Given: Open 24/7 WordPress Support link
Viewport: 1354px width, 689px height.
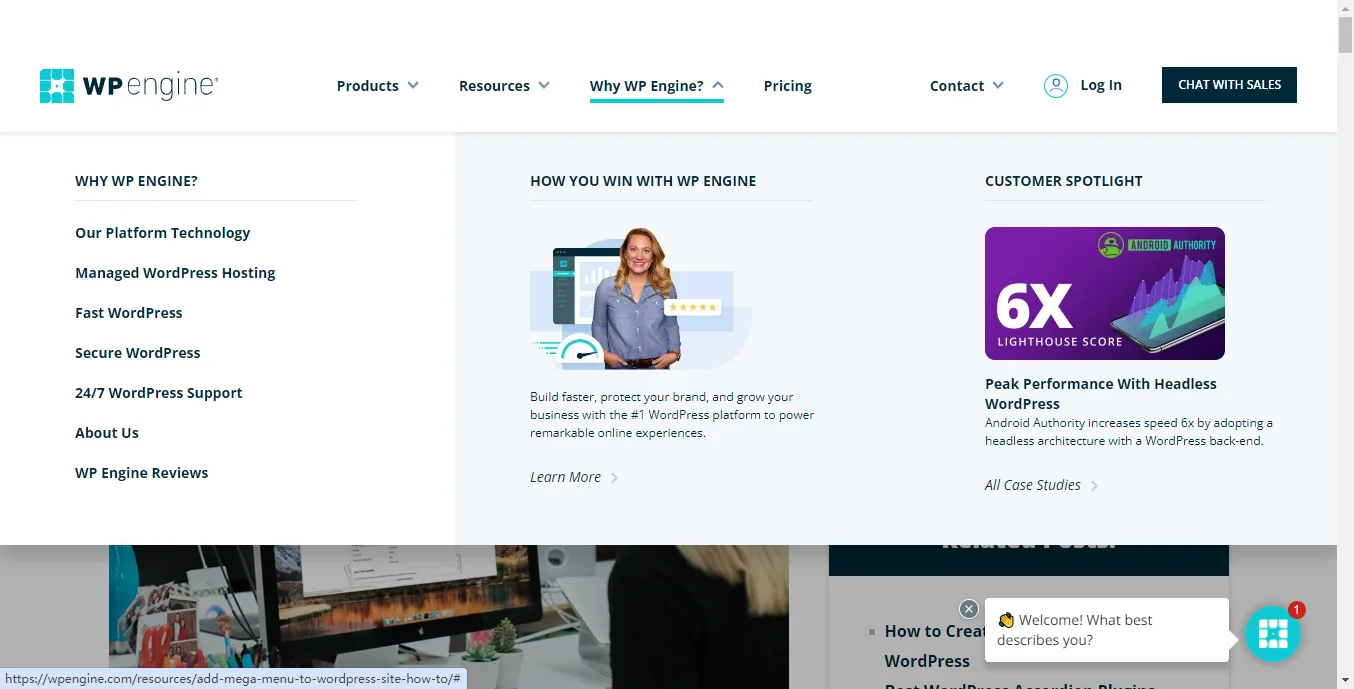Looking at the screenshot, I should (x=159, y=393).
